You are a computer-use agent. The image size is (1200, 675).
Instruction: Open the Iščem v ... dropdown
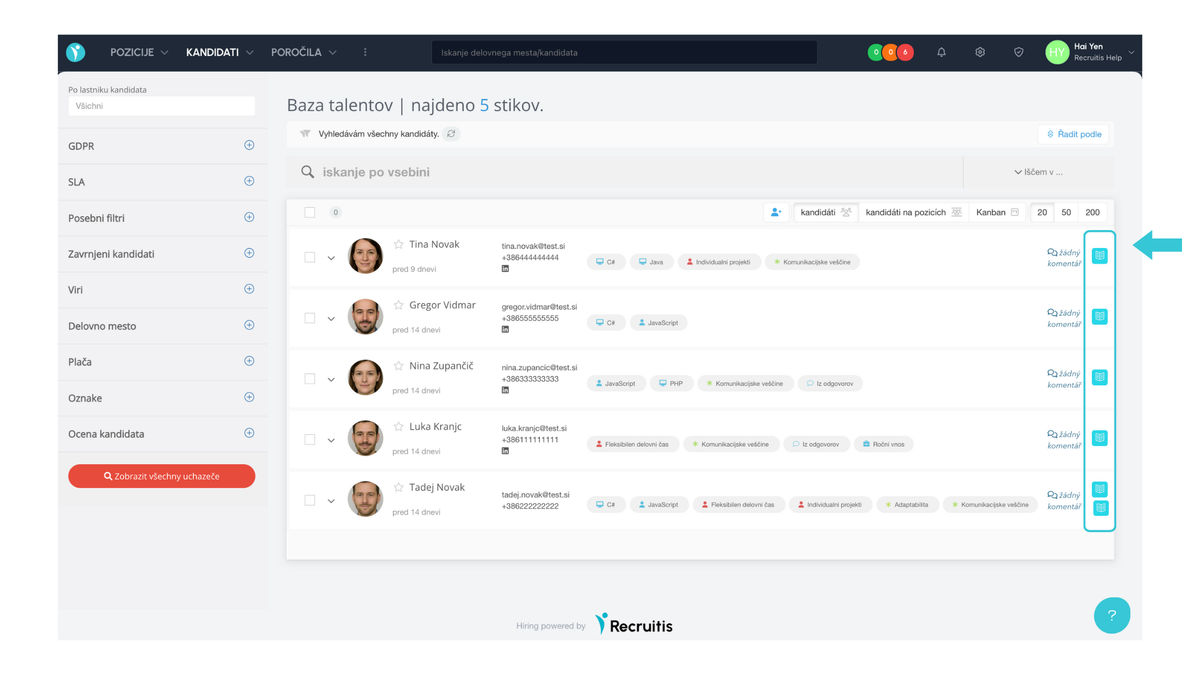[x=1038, y=172]
